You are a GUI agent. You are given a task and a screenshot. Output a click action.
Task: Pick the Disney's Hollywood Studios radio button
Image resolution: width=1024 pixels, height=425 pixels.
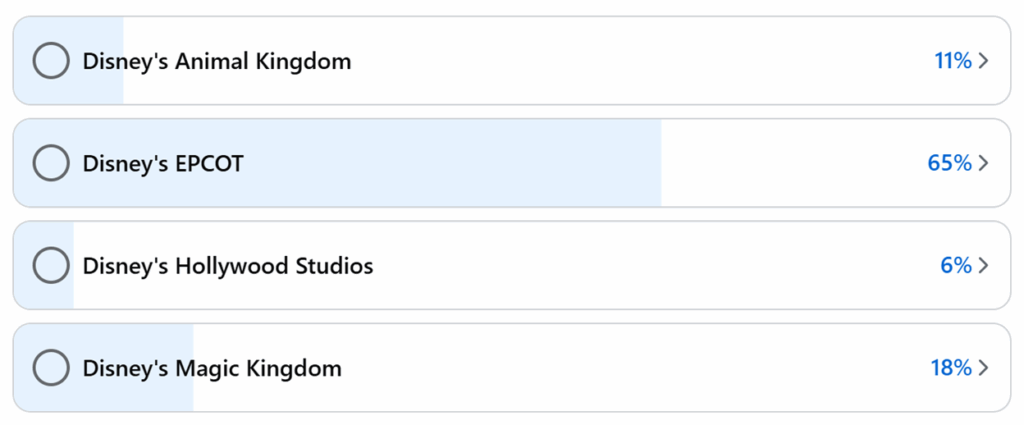50,265
